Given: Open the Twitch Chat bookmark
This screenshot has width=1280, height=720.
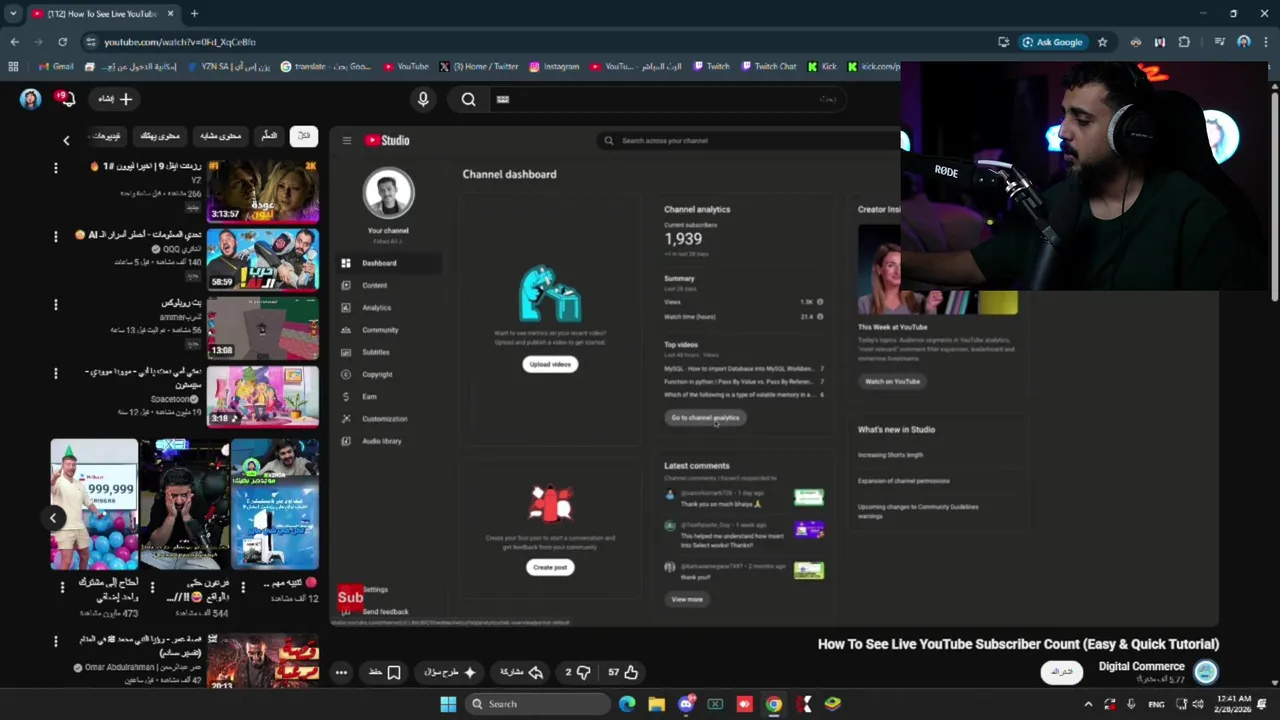Looking at the screenshot, I should tap(769, 67).
